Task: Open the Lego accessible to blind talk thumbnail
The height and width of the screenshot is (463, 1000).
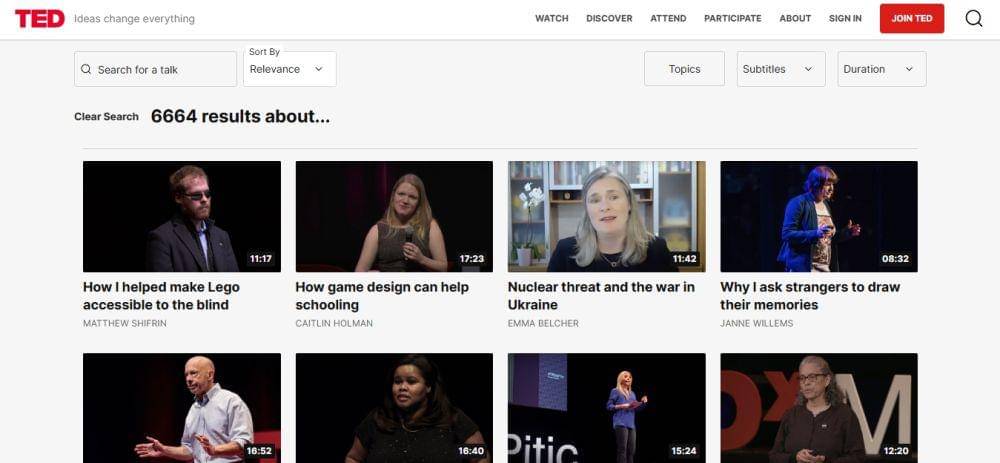Action: [x=181, y=216]
